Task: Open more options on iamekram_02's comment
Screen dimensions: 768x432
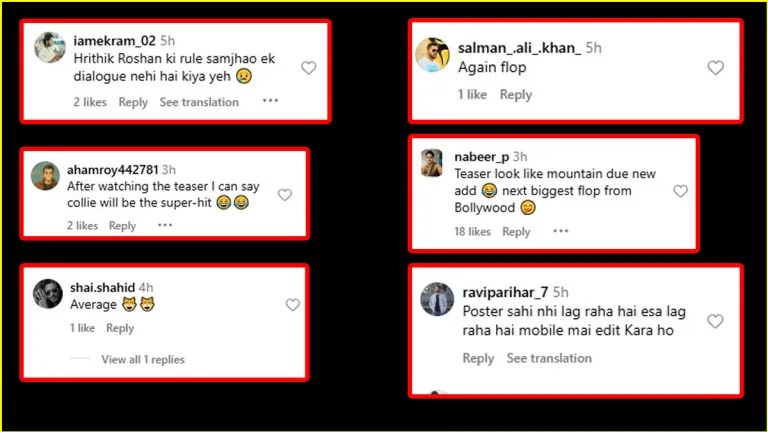Action: click(x=271, y=101)
